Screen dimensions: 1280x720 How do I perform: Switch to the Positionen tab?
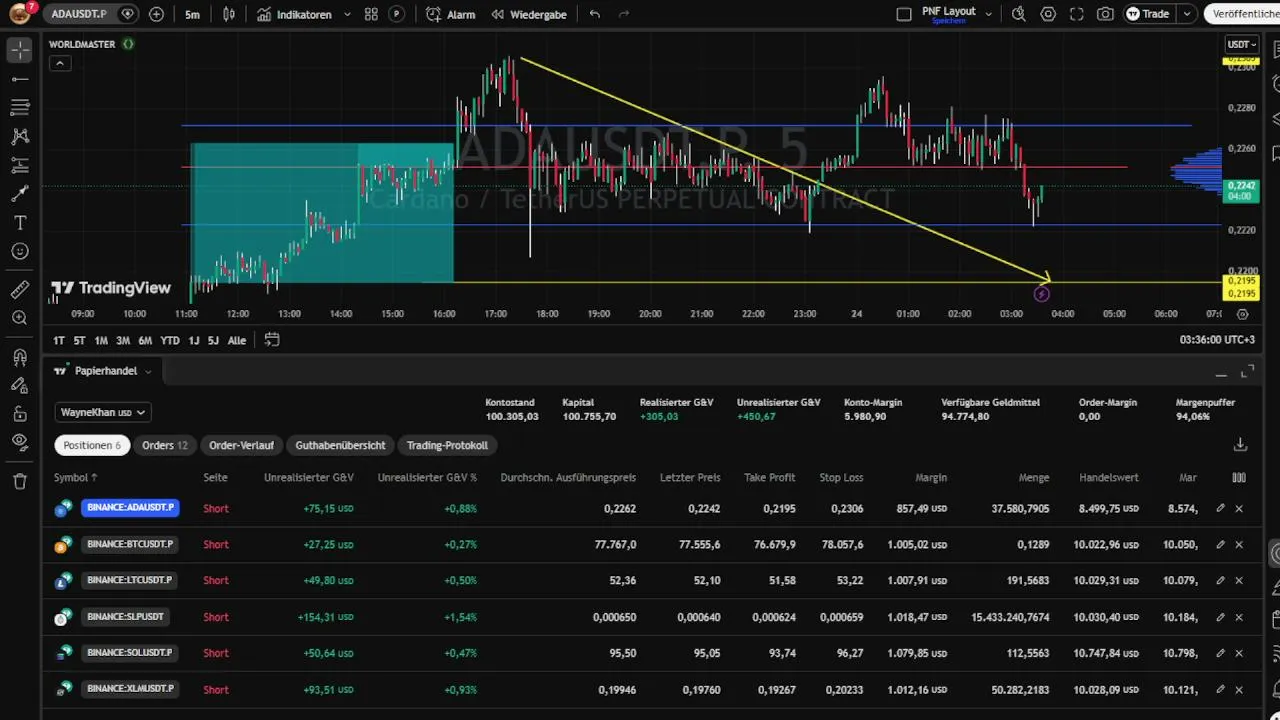tap(92, 445)
